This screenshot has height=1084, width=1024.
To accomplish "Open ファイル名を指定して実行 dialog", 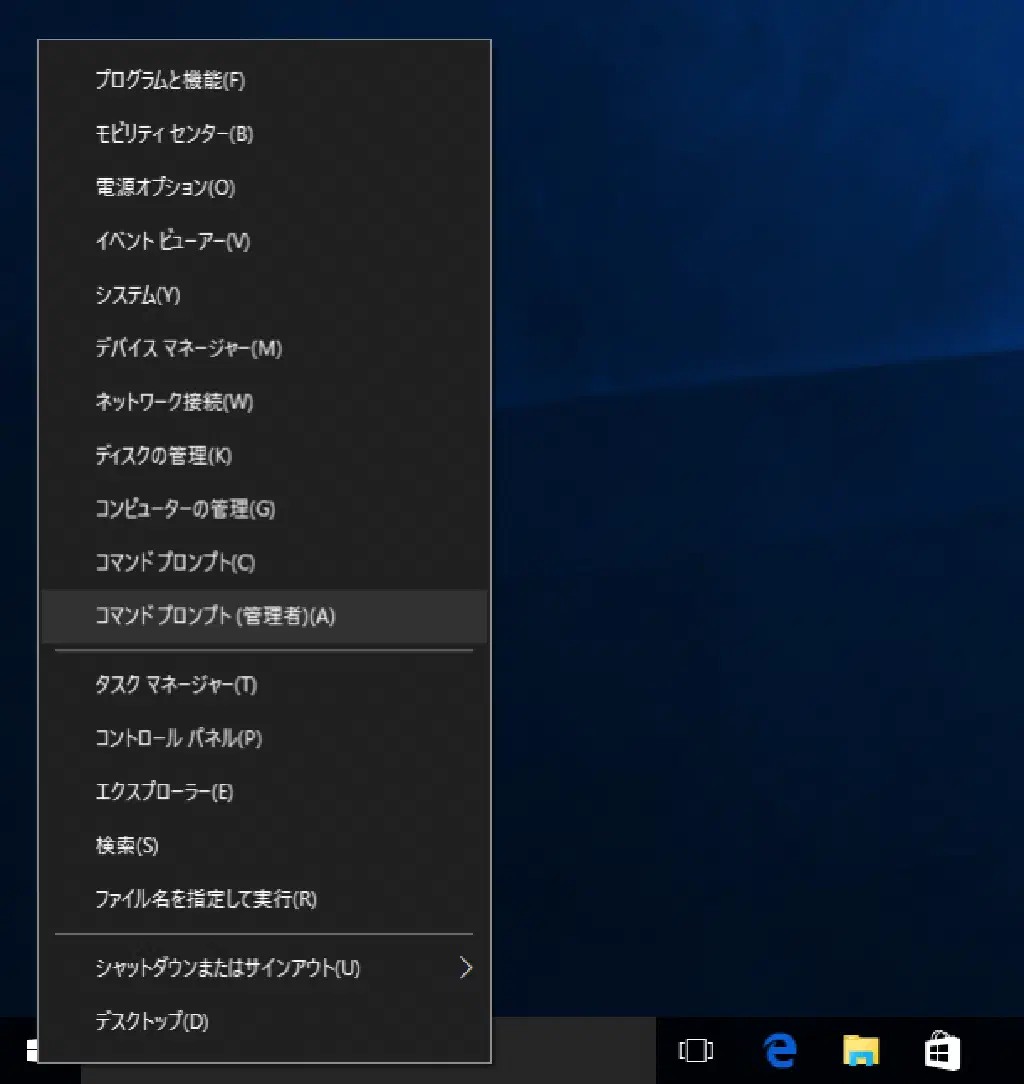I will click(x=205, y=899).
